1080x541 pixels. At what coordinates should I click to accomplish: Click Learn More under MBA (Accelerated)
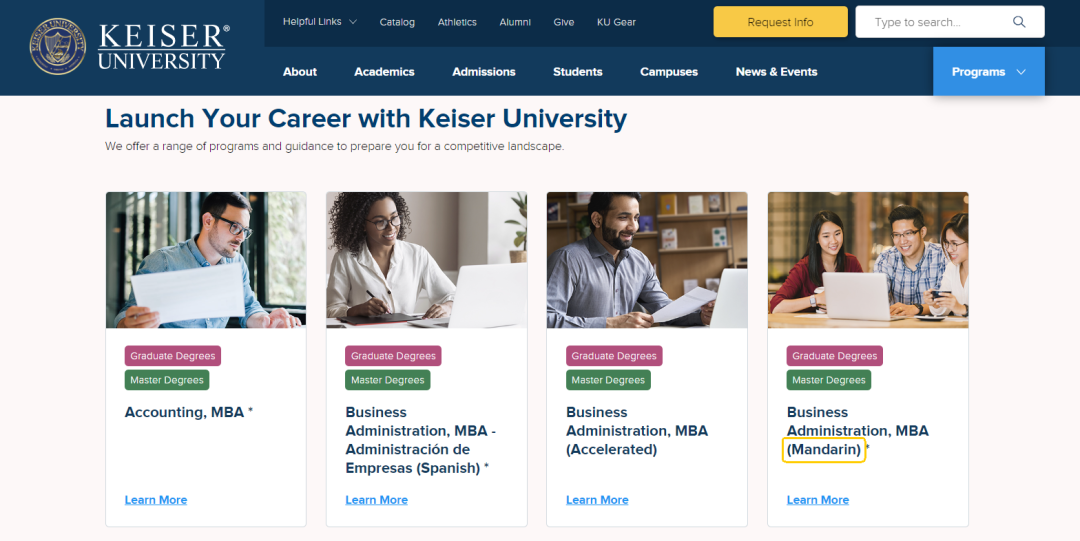tap(597, 500)
